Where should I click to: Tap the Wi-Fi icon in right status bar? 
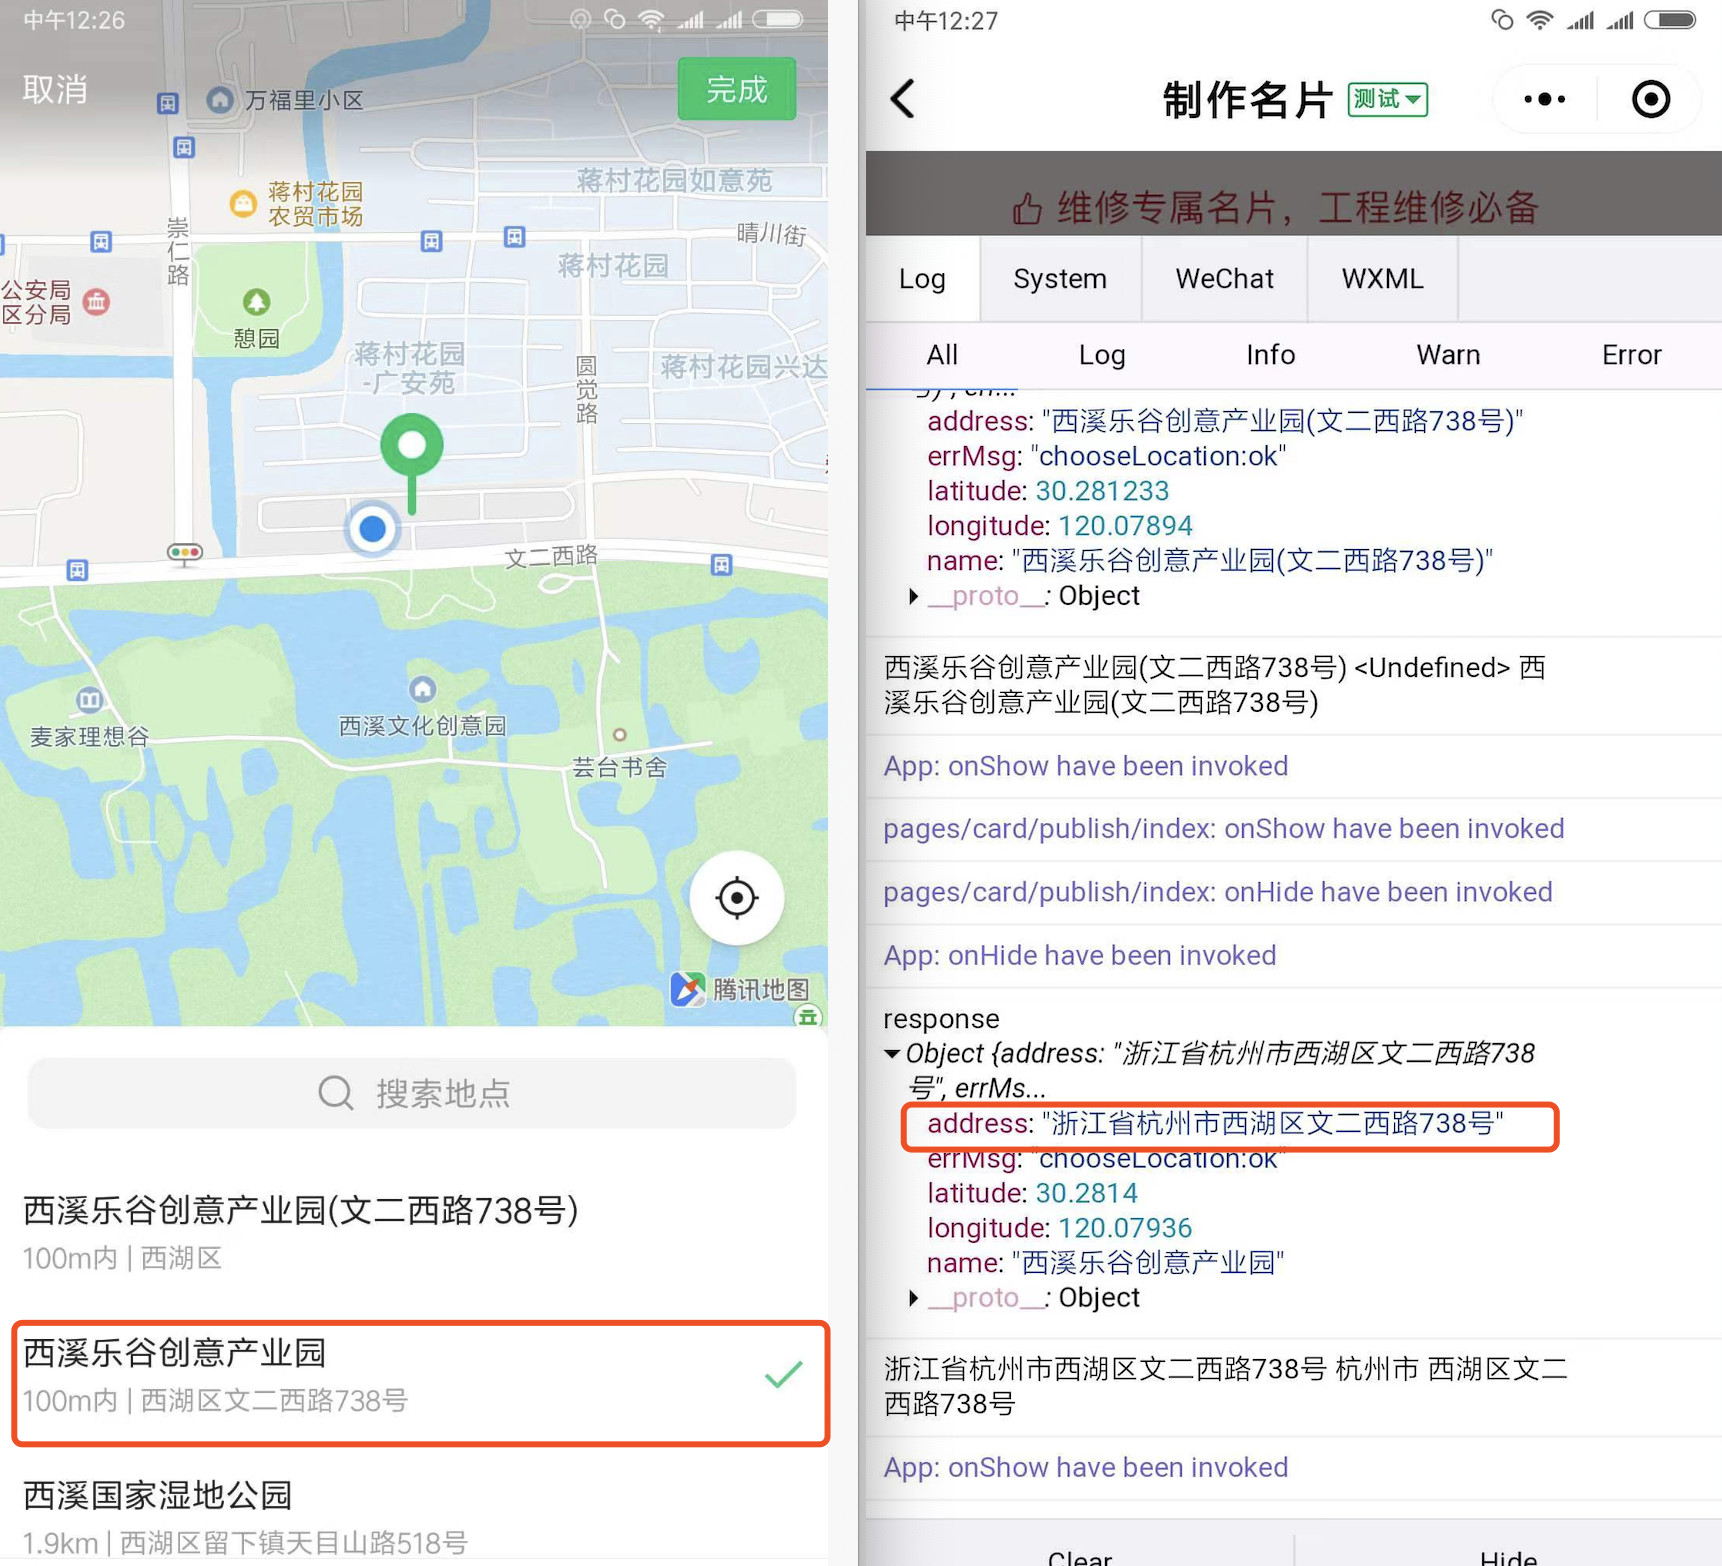[1540, 20]
